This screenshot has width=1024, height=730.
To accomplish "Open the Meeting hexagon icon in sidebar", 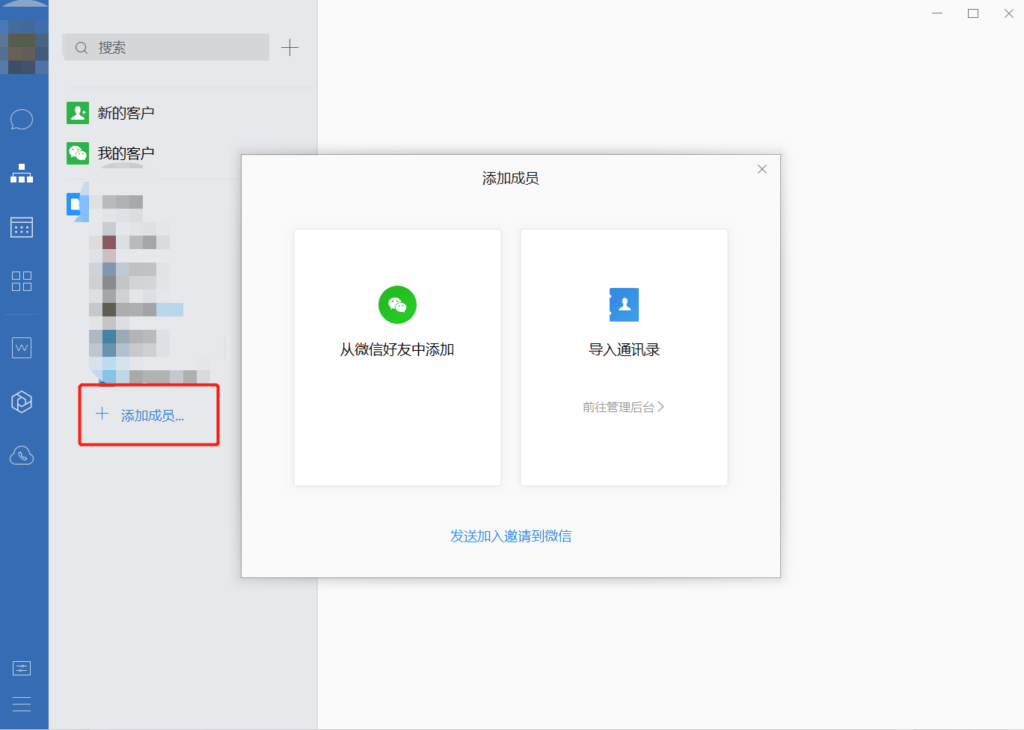I will pos(22,402).
